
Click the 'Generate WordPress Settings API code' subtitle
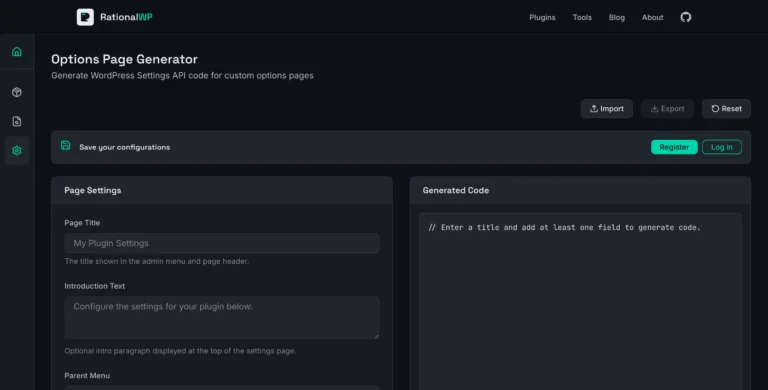(x=182, y=75)
